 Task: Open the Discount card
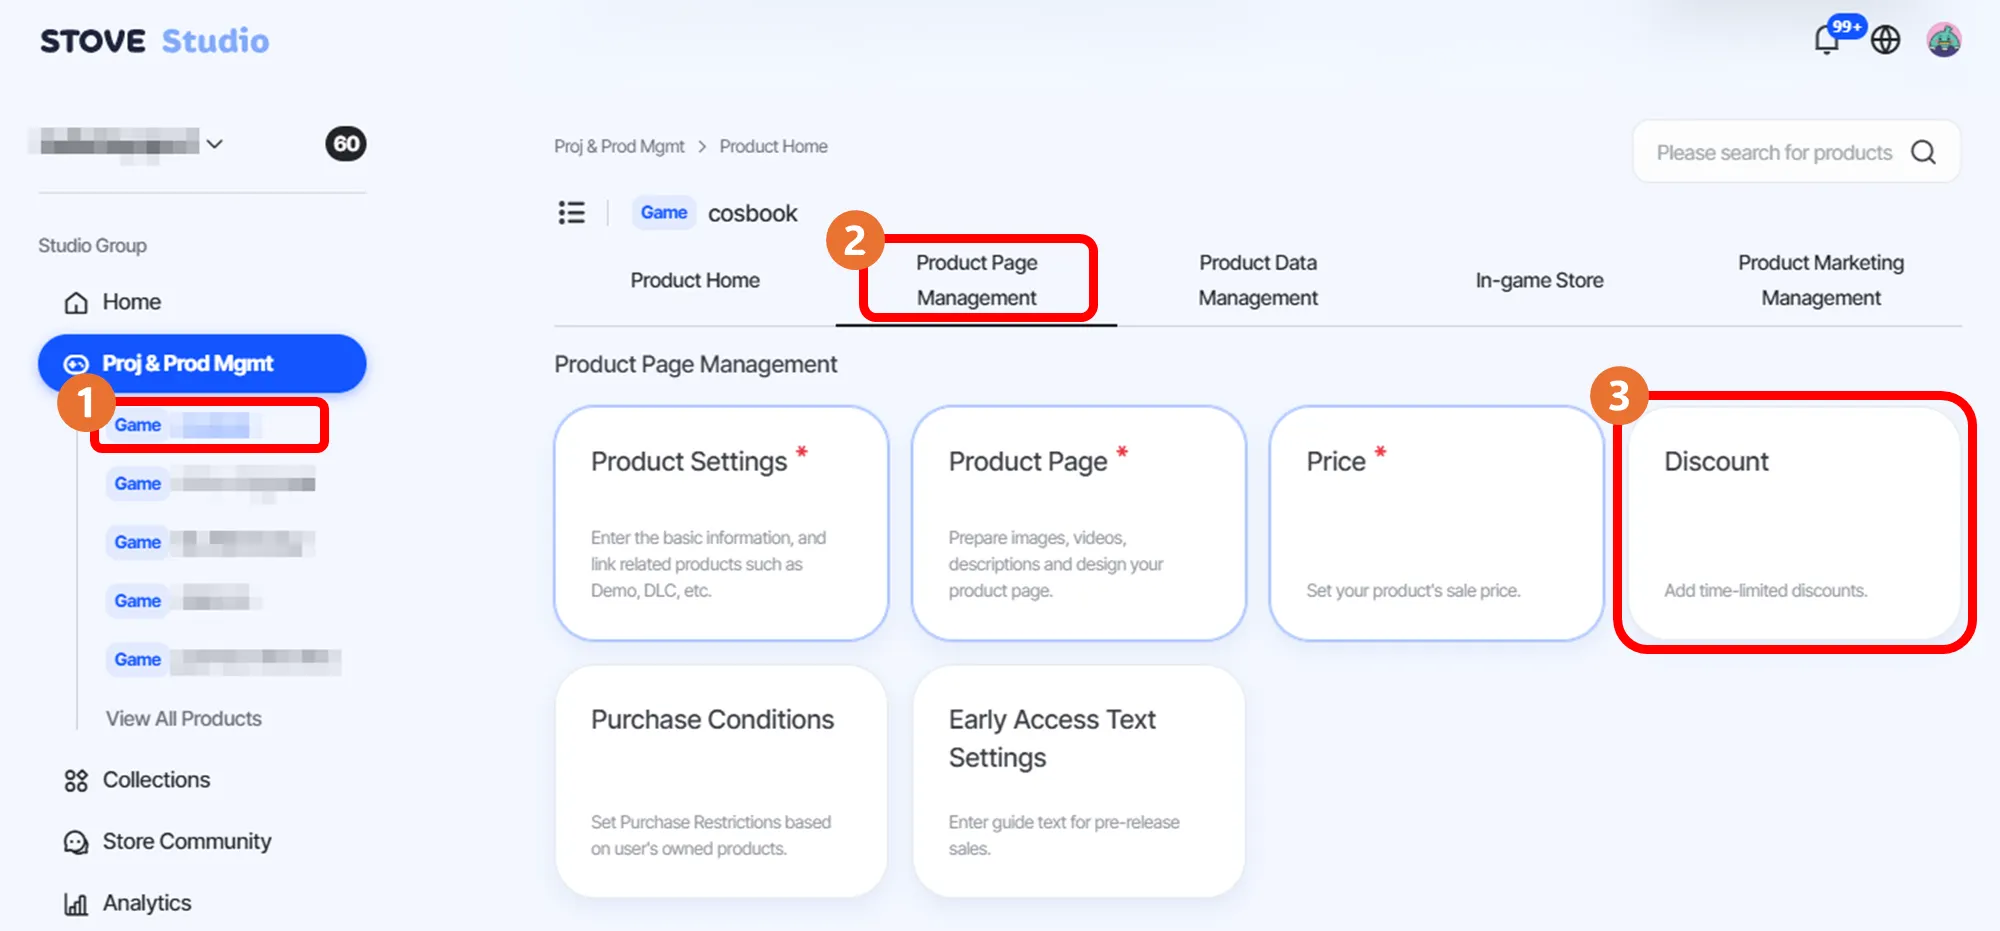pyautogui.click(x=1794, y=522)
